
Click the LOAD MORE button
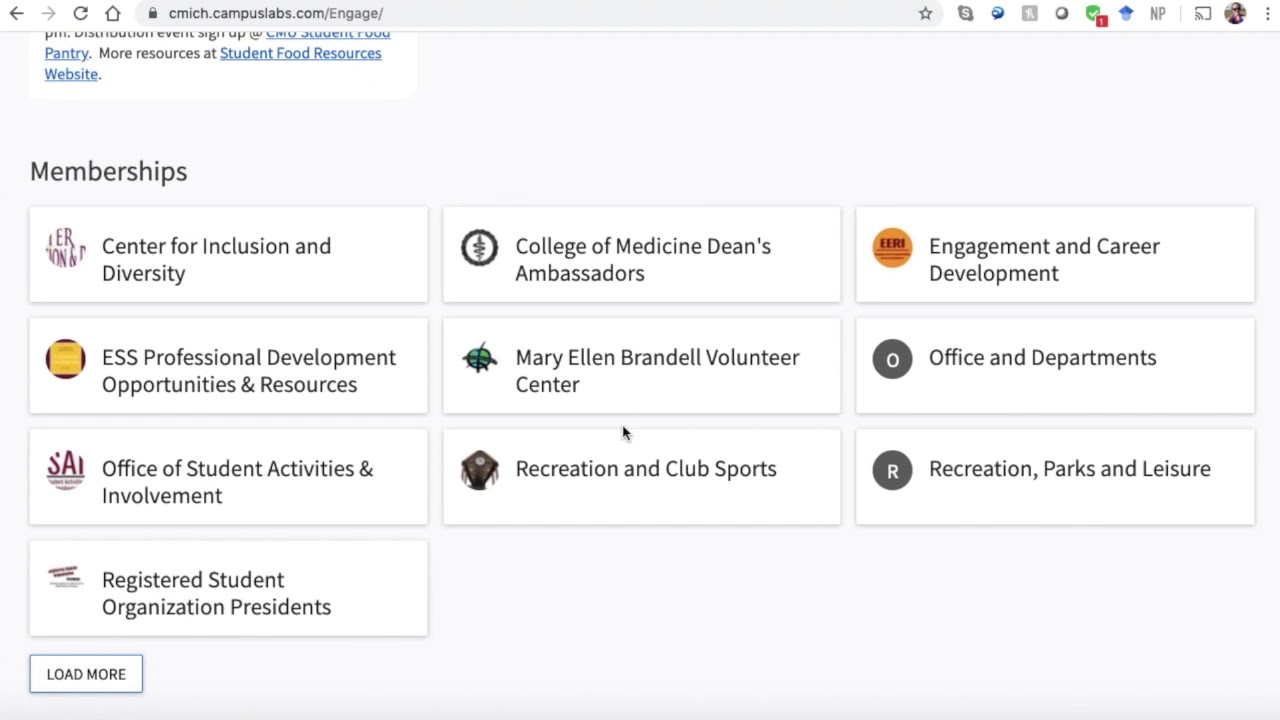pos(86,674)
